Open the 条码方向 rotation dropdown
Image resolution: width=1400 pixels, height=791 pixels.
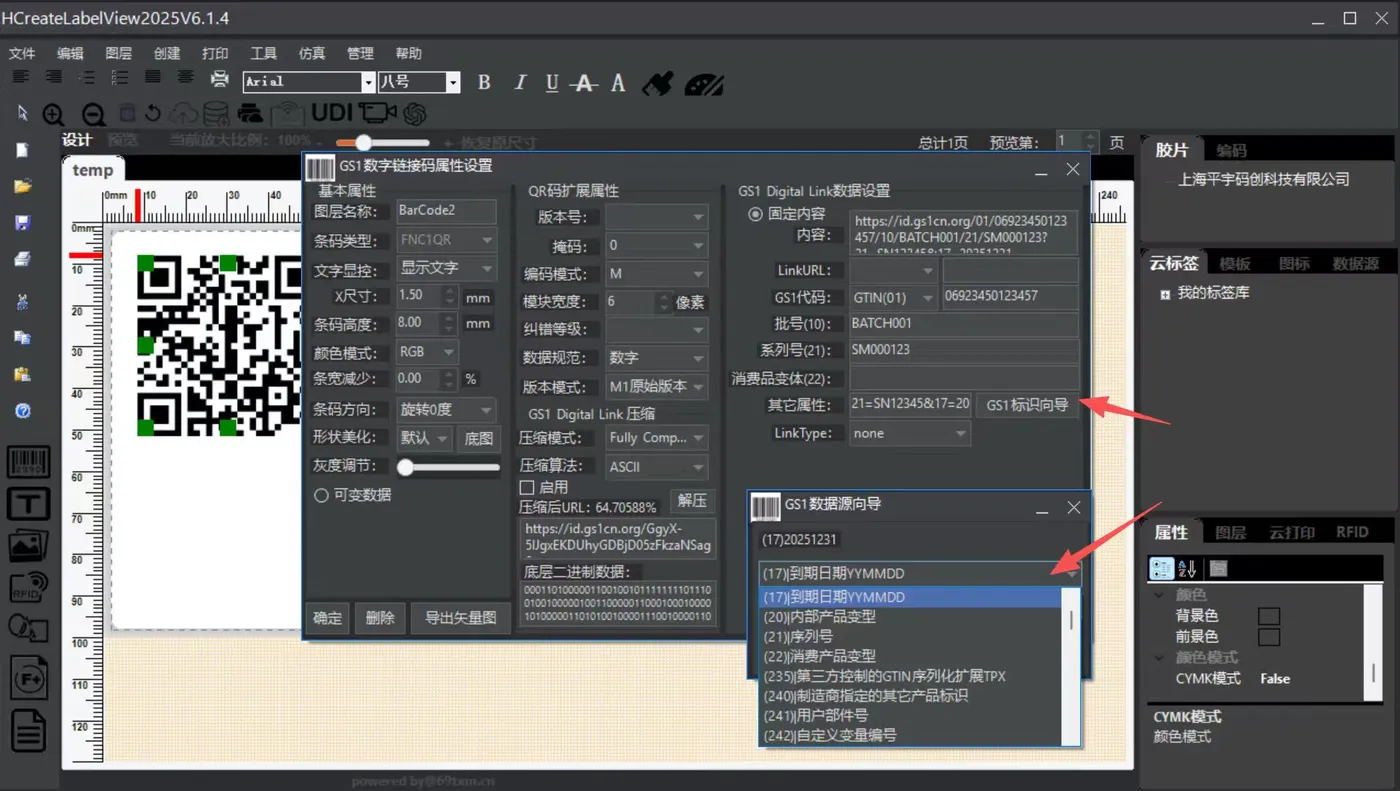click(446, 410)
